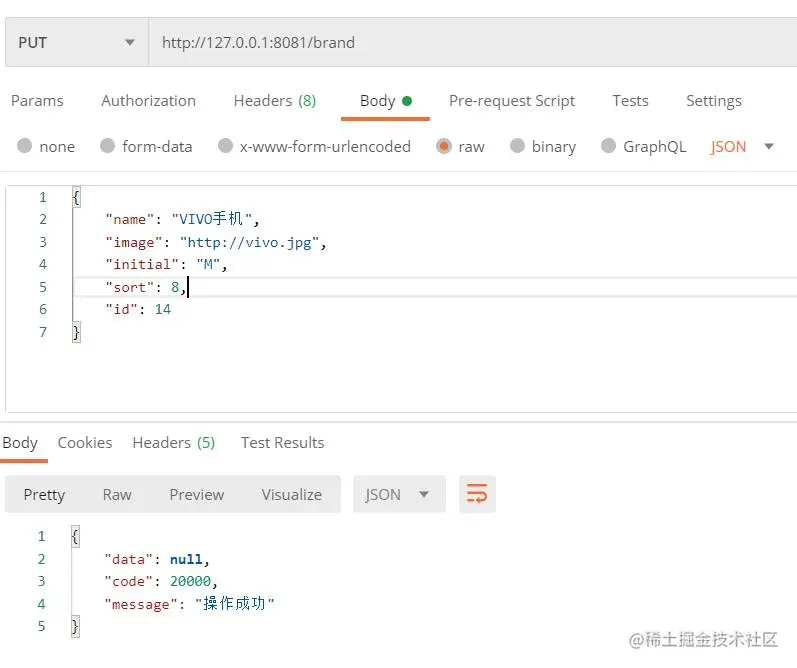Open the response Body tab
This screenshot has height=668, width=797.
click(20, 443)
